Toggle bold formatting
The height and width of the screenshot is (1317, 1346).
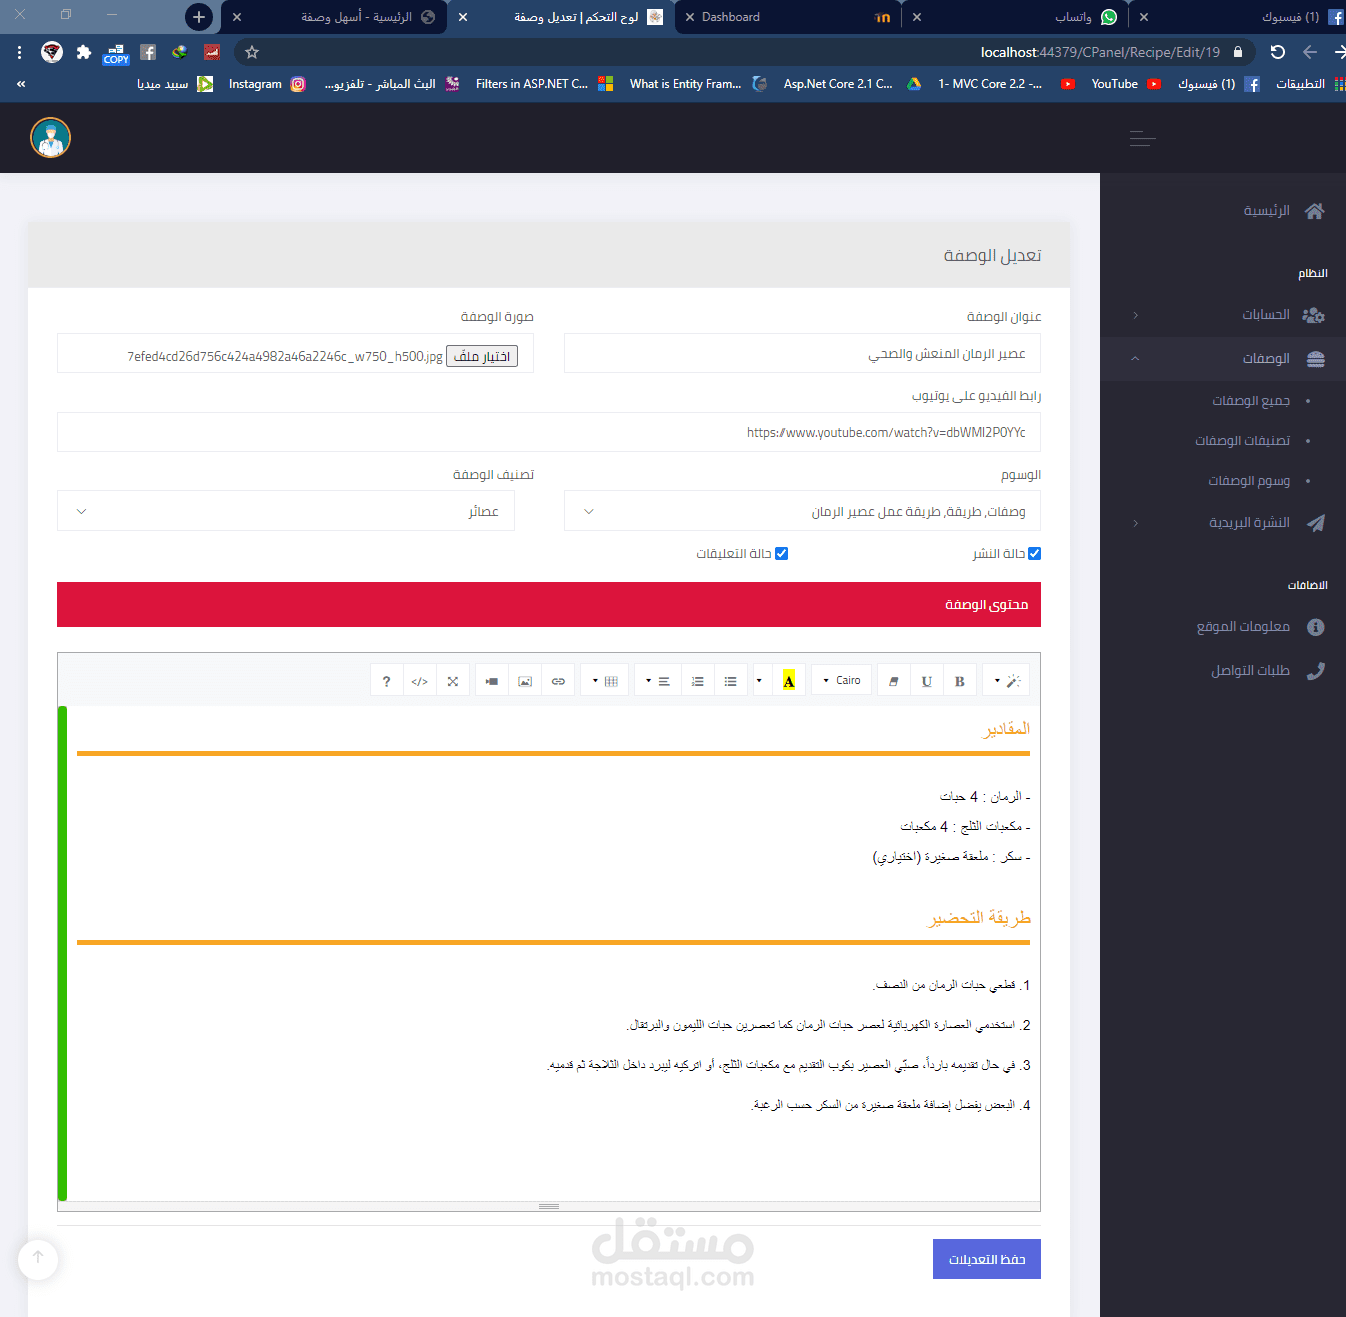click(x=960, y=681)
